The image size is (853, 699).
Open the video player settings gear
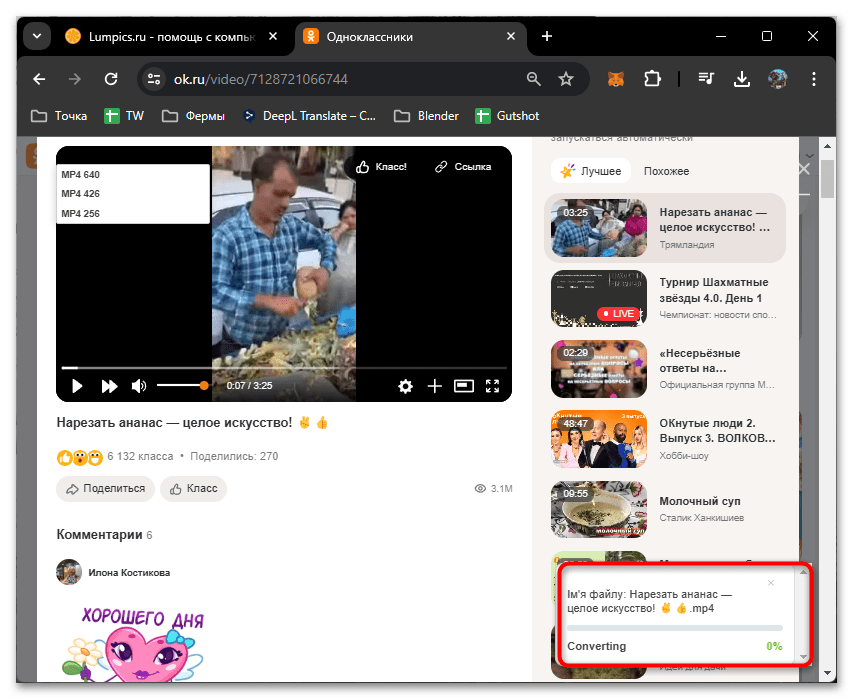pyautogui.click(x=406, y=385)
